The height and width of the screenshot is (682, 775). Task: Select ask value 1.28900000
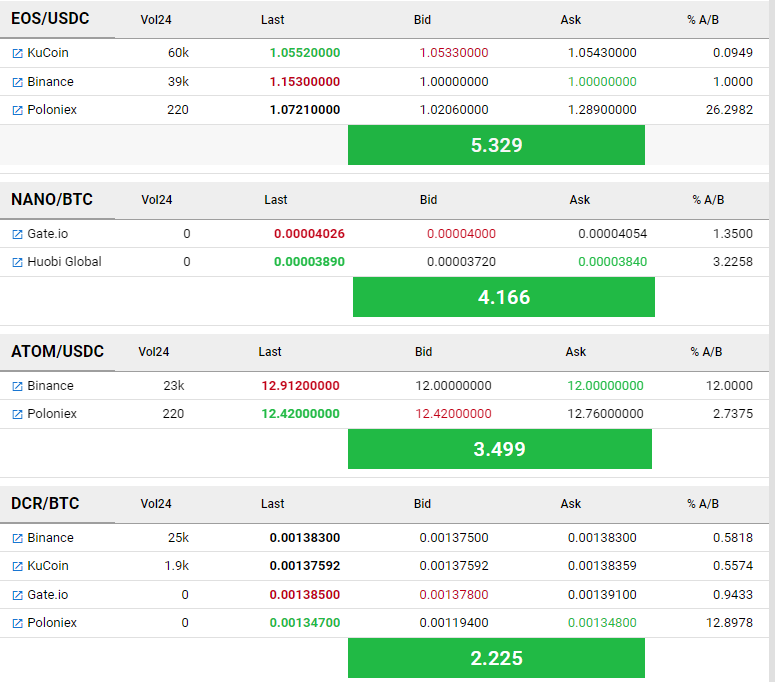(602, 110)
